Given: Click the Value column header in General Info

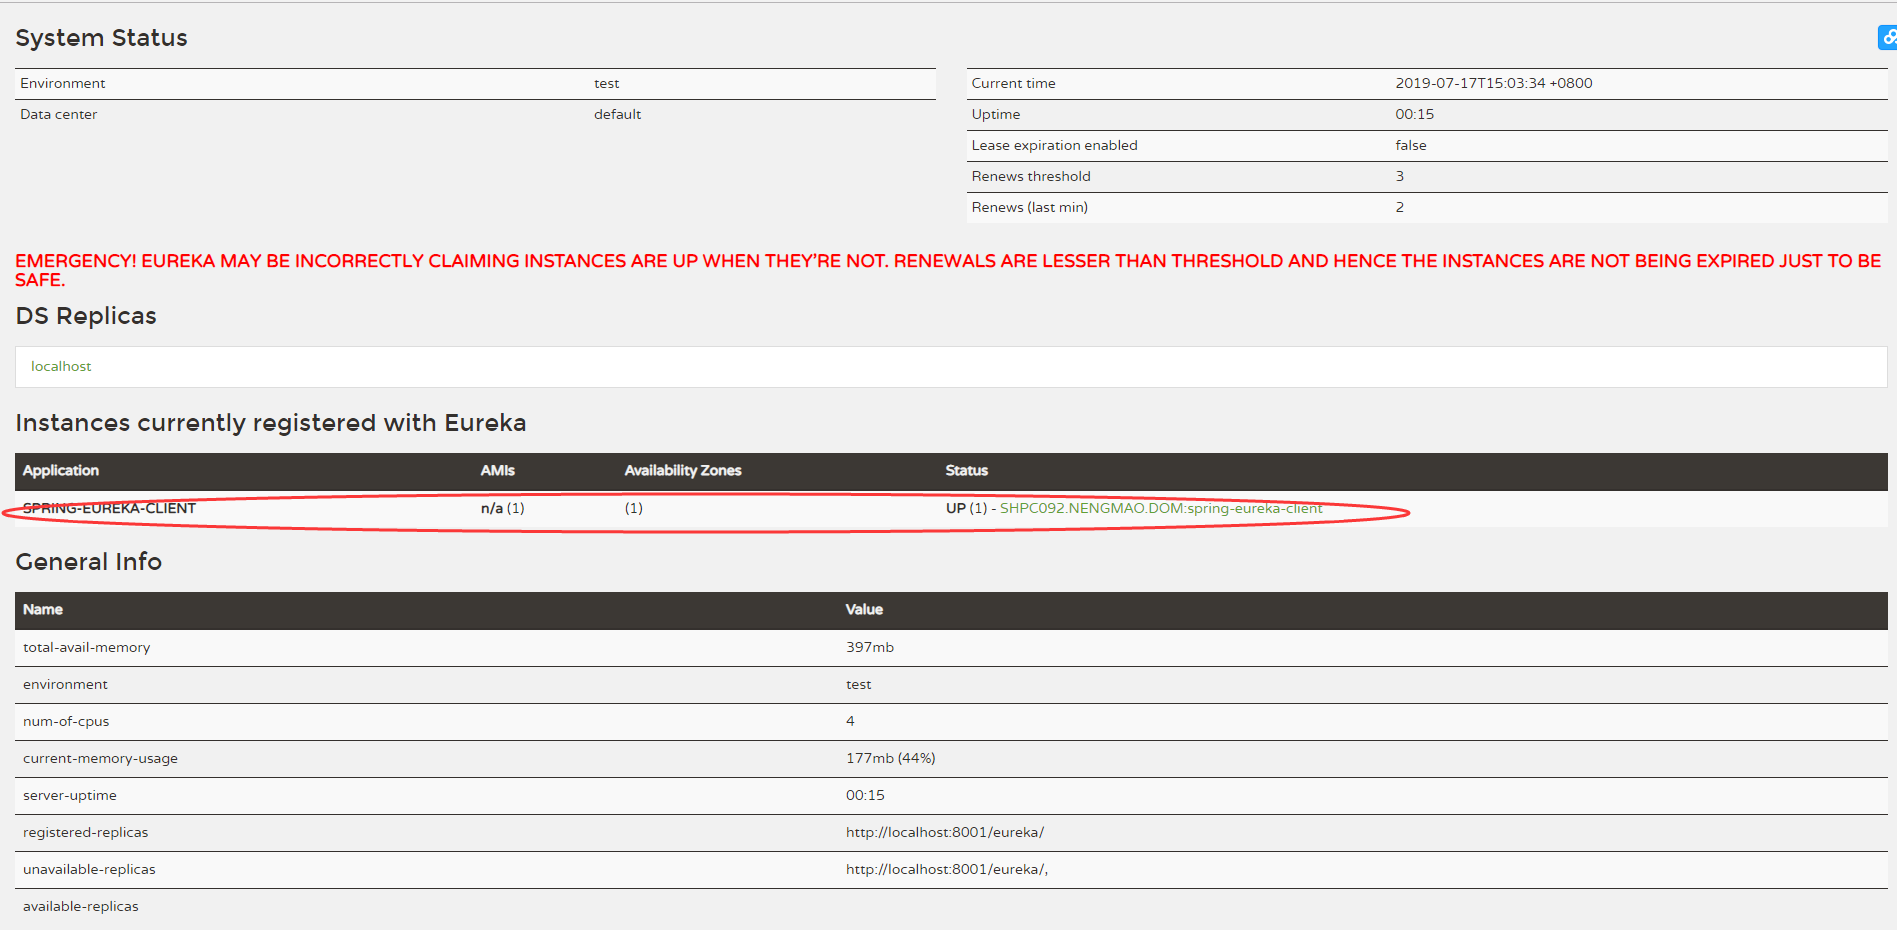Looking at the screenshot, I should pyautogui.click(x=864, y=609).
